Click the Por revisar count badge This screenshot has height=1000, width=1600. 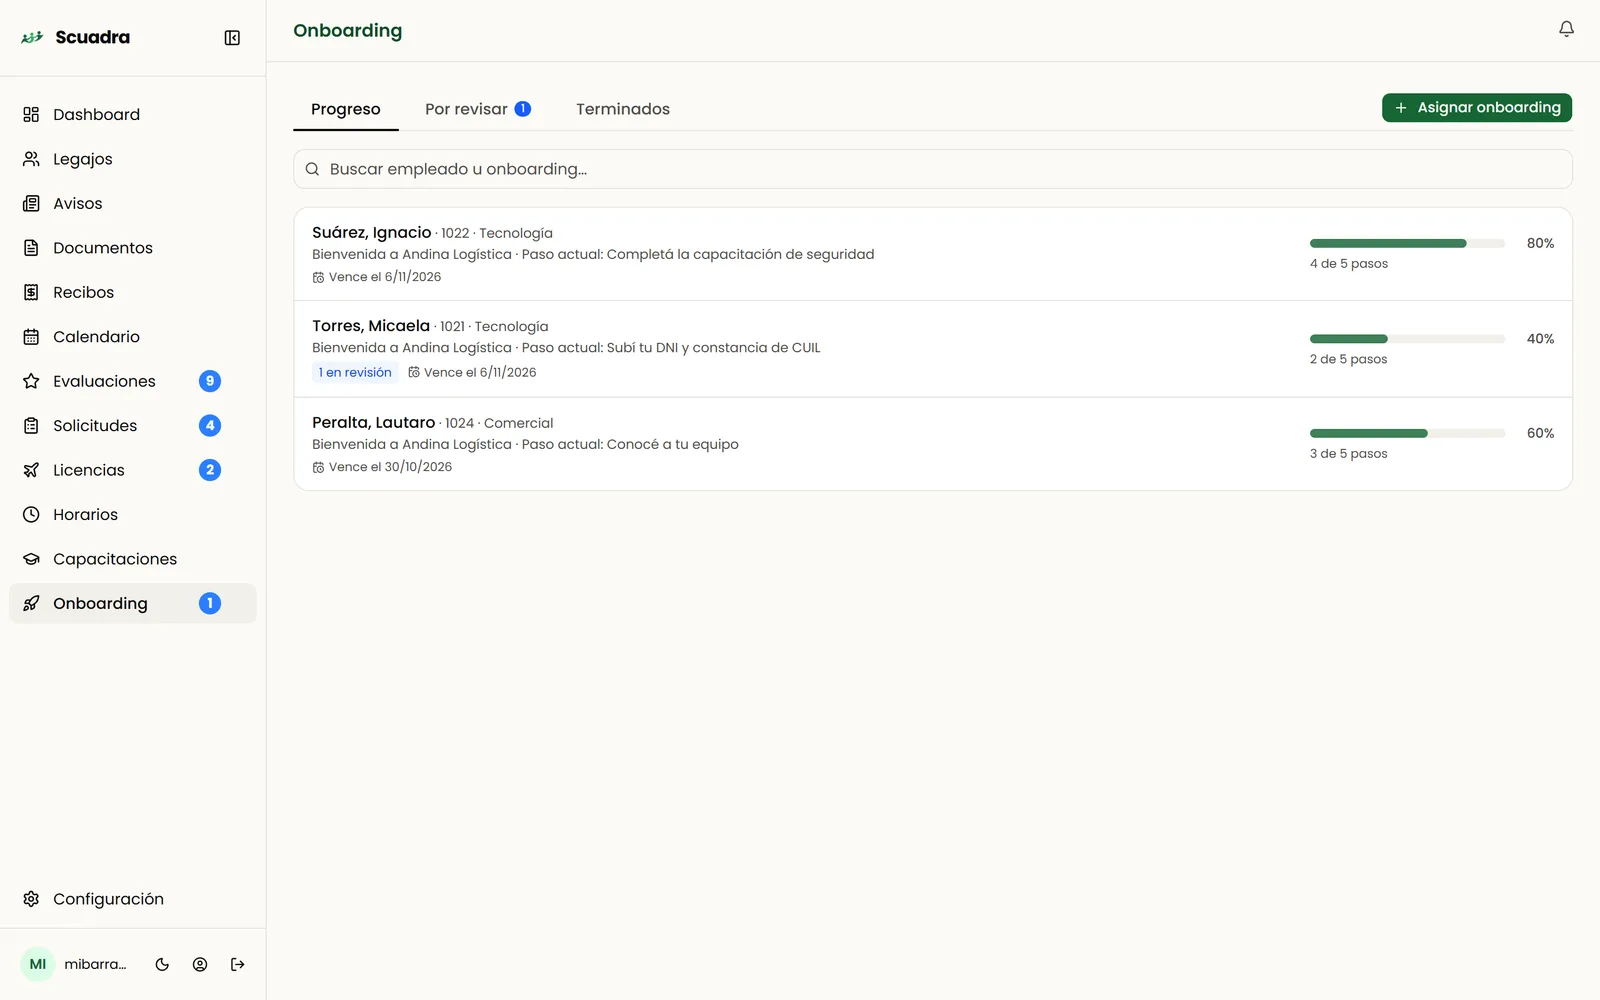[x=523, y=109]
